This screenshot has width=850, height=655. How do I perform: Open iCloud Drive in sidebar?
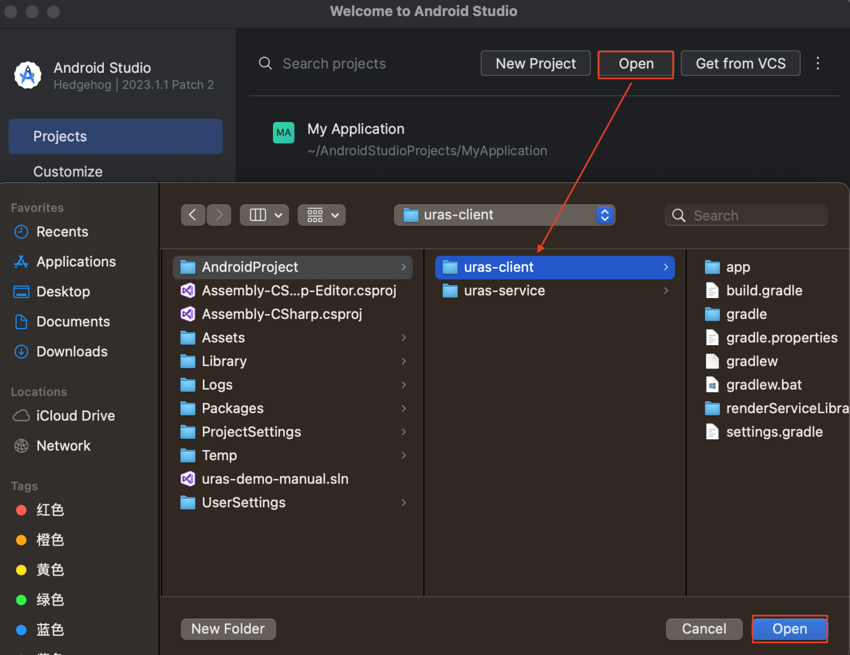[75, 416]
